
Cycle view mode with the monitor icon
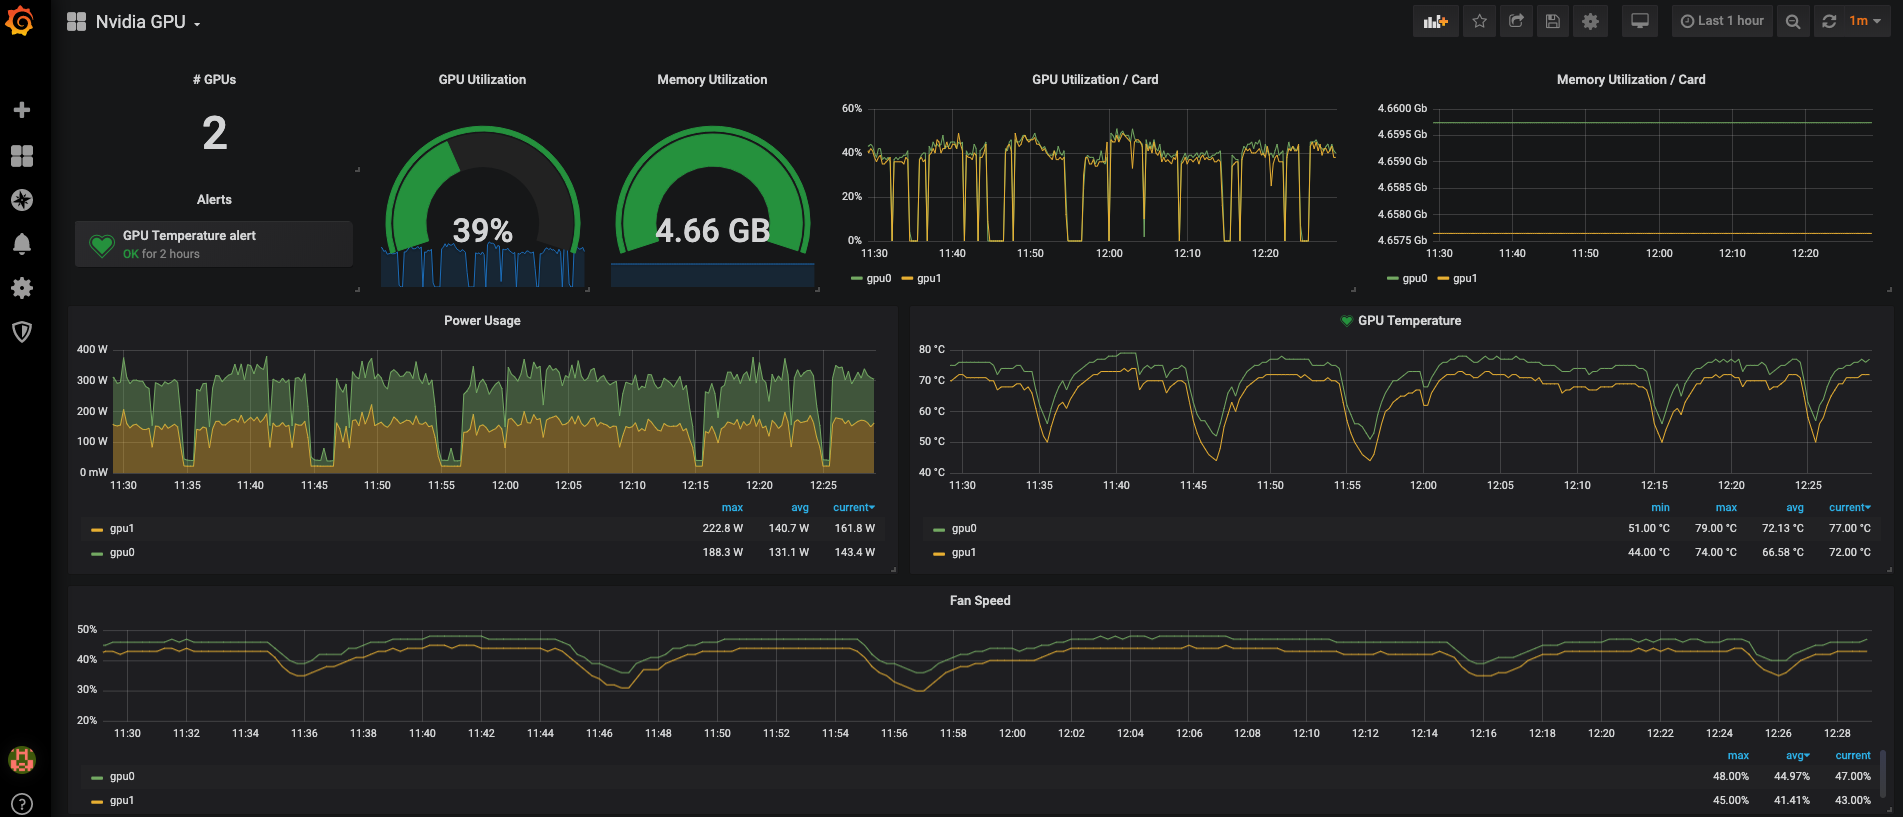click(x=1640, y=21)
